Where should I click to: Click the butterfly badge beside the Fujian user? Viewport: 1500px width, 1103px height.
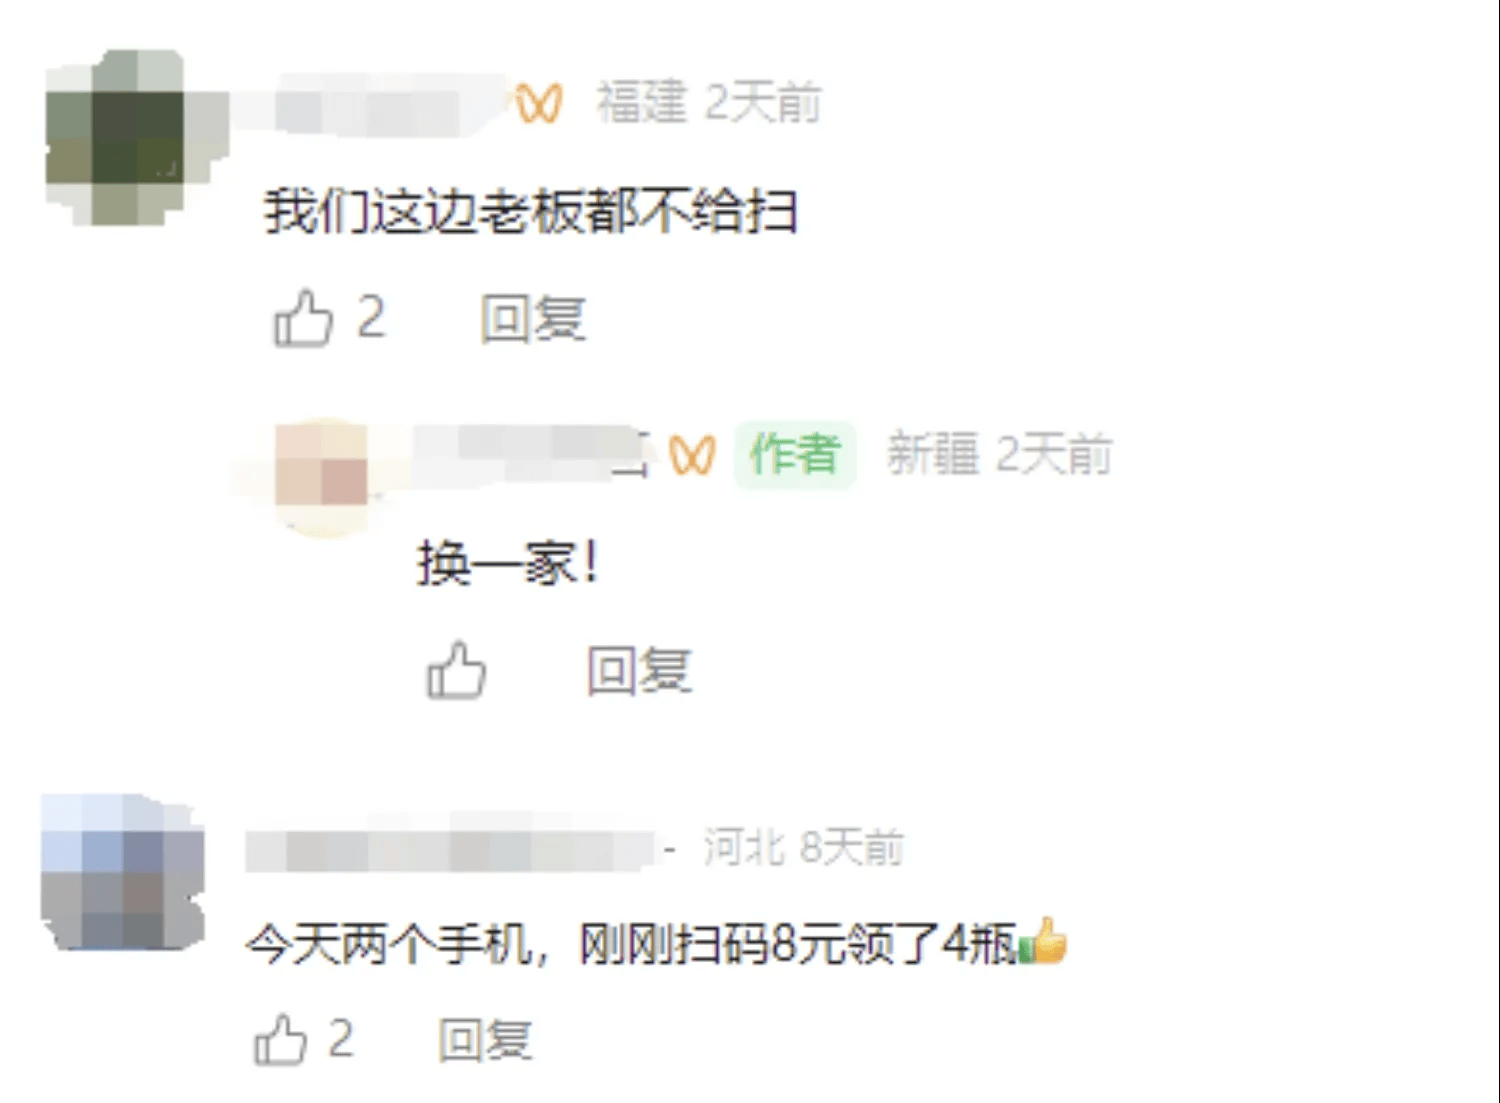point(539,103)
